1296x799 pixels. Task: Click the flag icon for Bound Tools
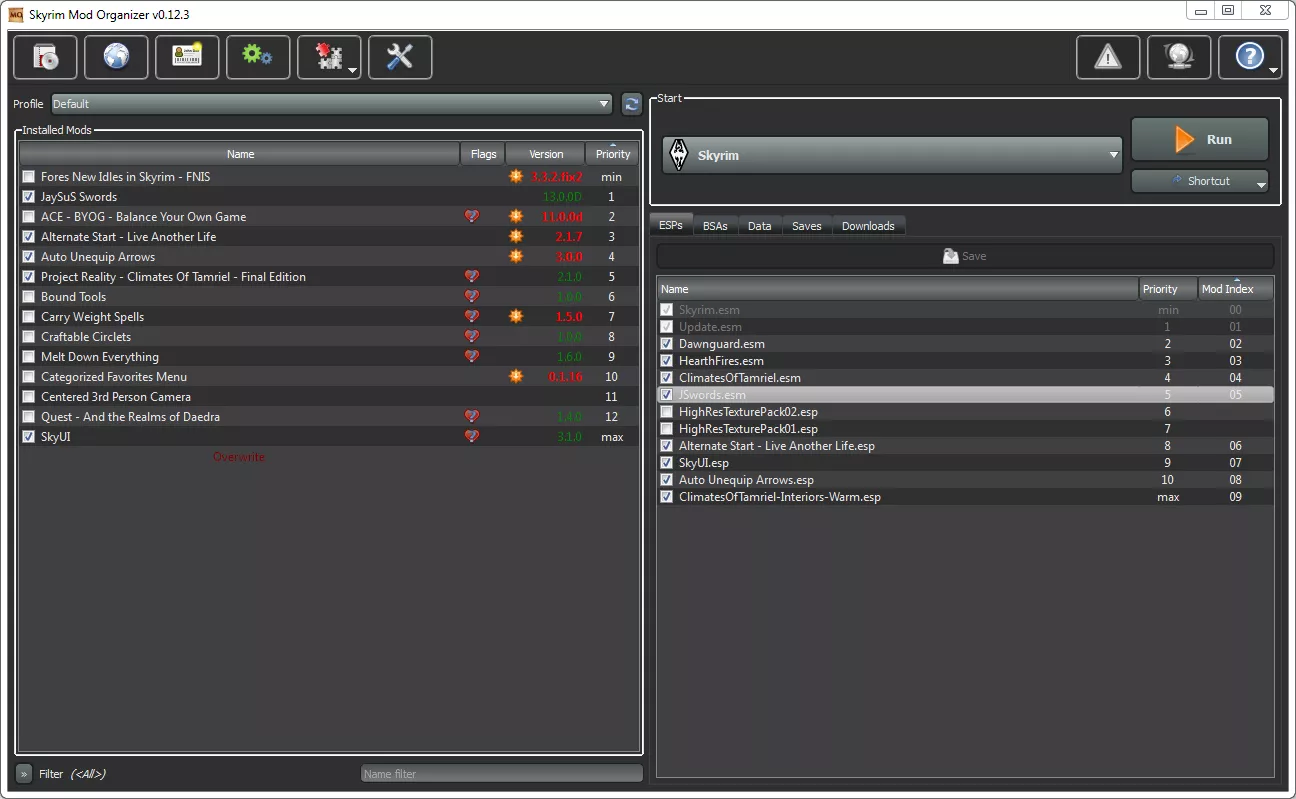472,296
